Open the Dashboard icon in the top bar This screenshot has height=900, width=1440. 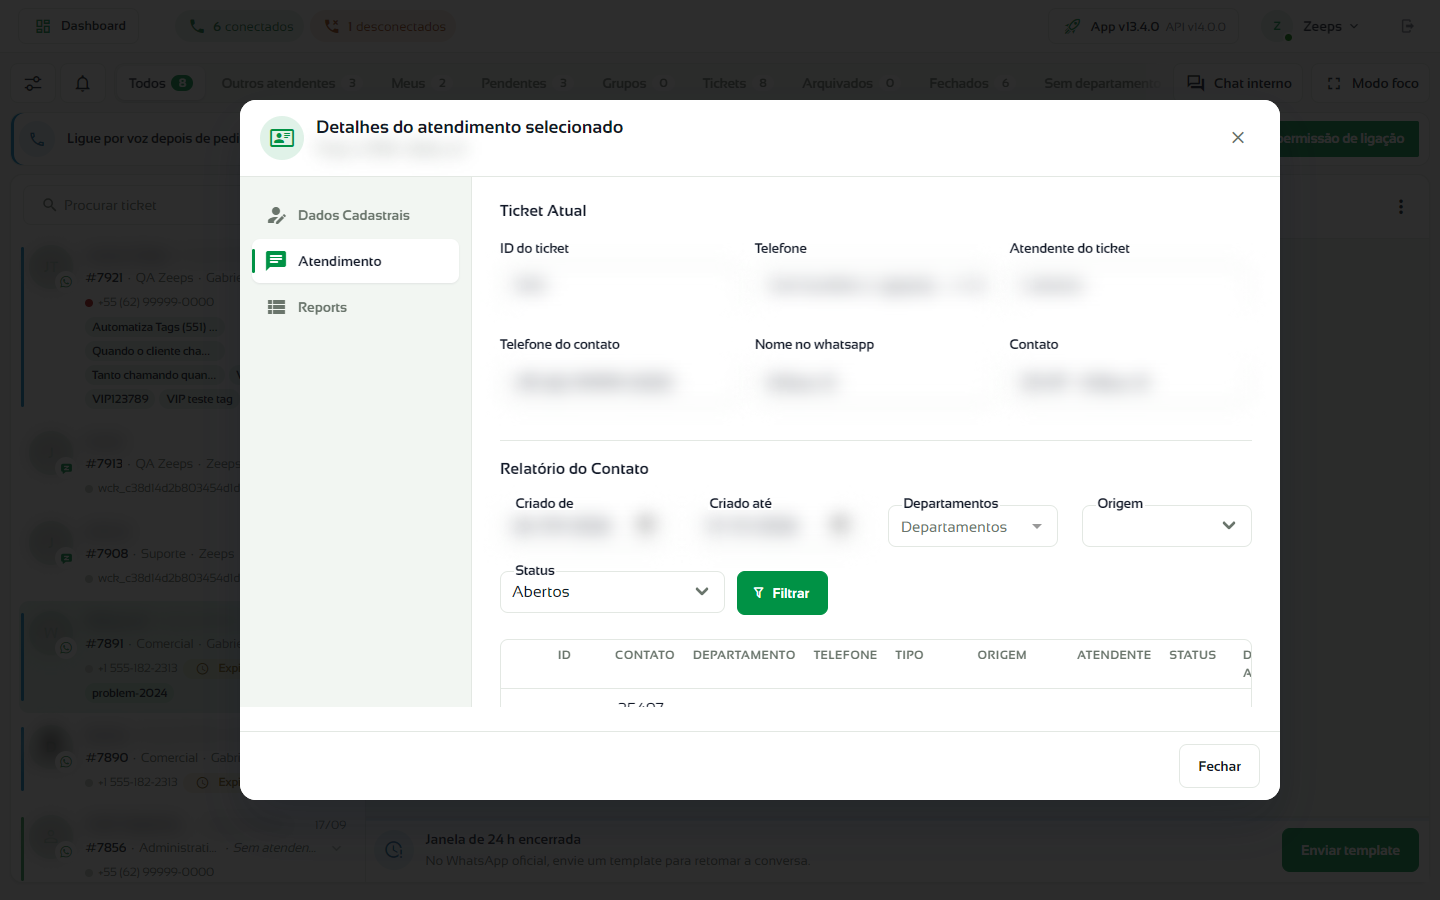[43, 26]
